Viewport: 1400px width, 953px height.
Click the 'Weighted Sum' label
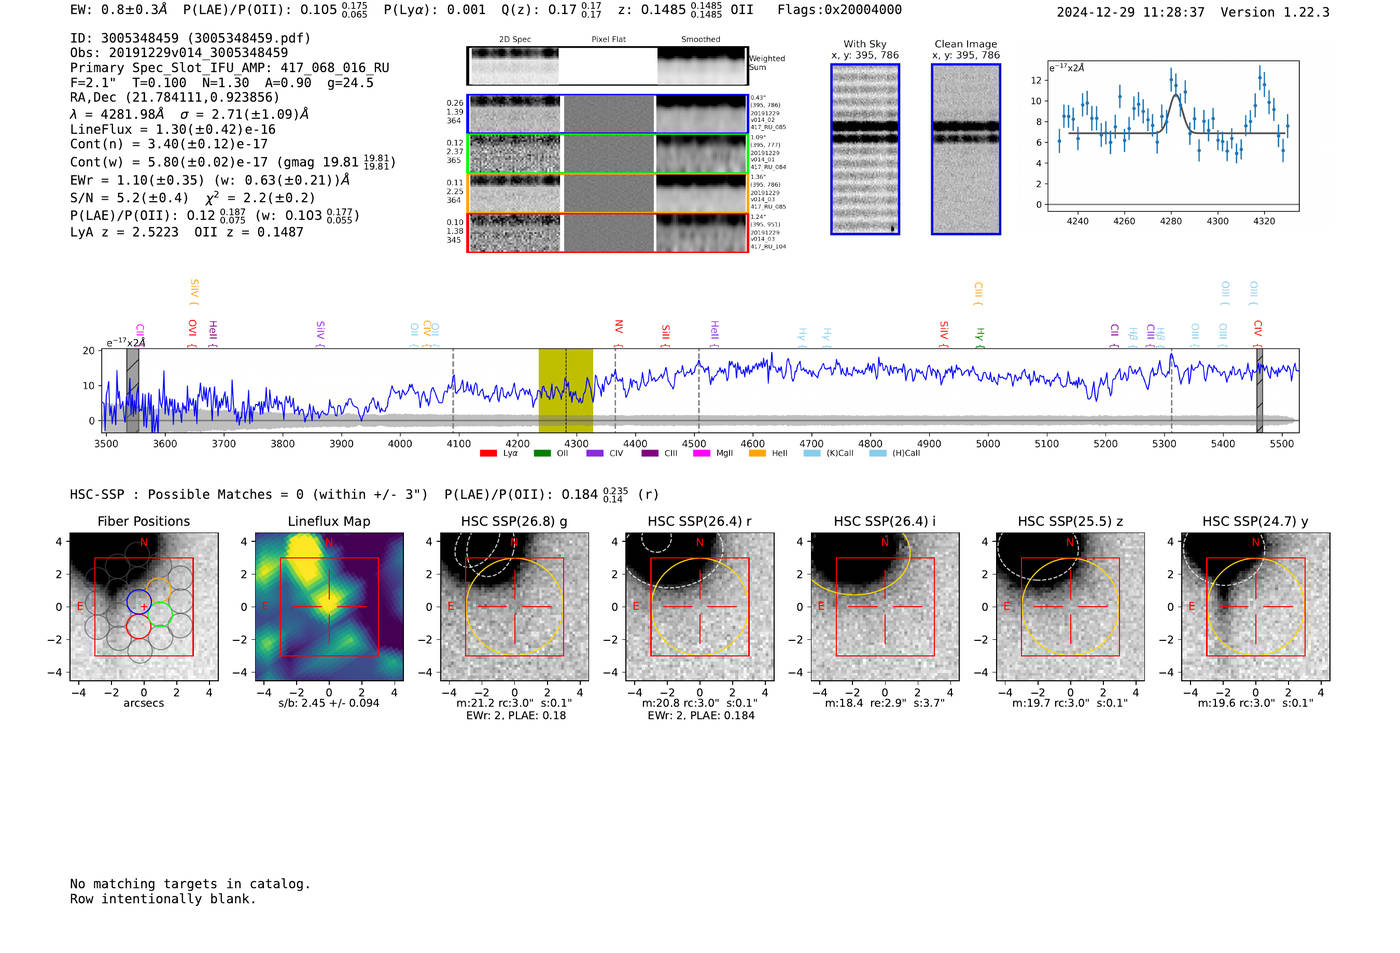point(767,63)
